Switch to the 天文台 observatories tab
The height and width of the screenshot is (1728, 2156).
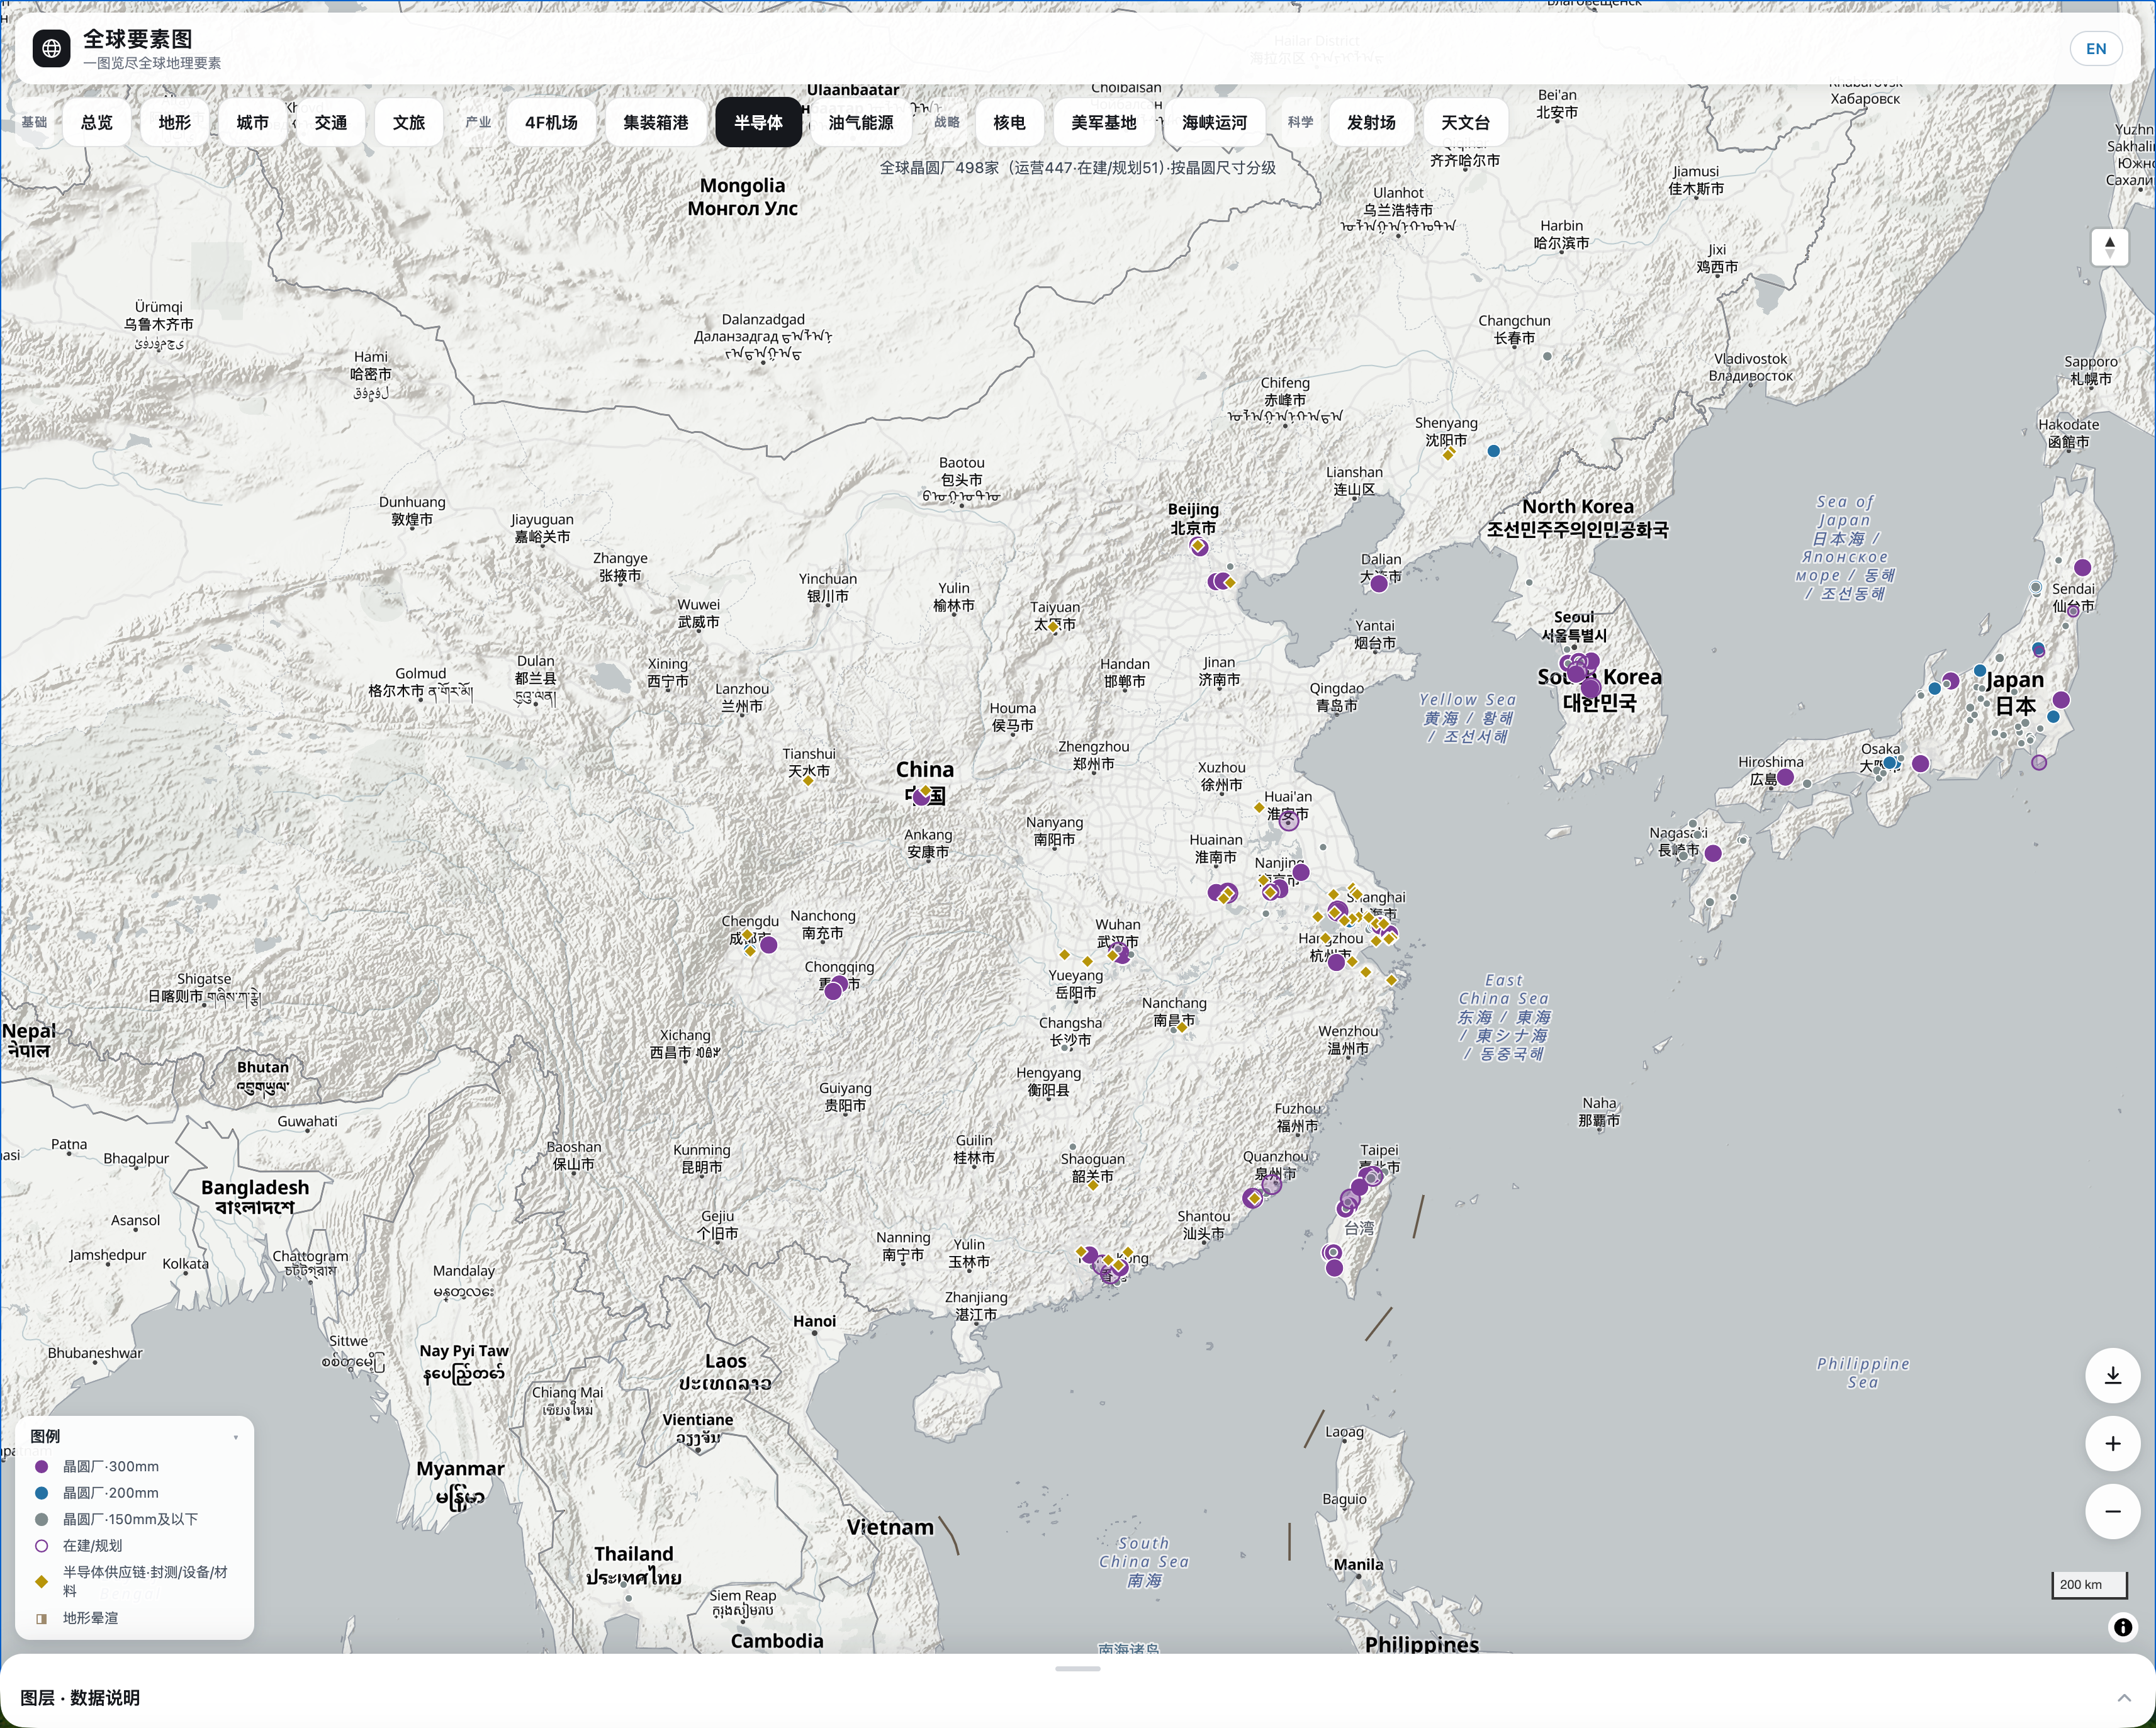point(1465,122)
